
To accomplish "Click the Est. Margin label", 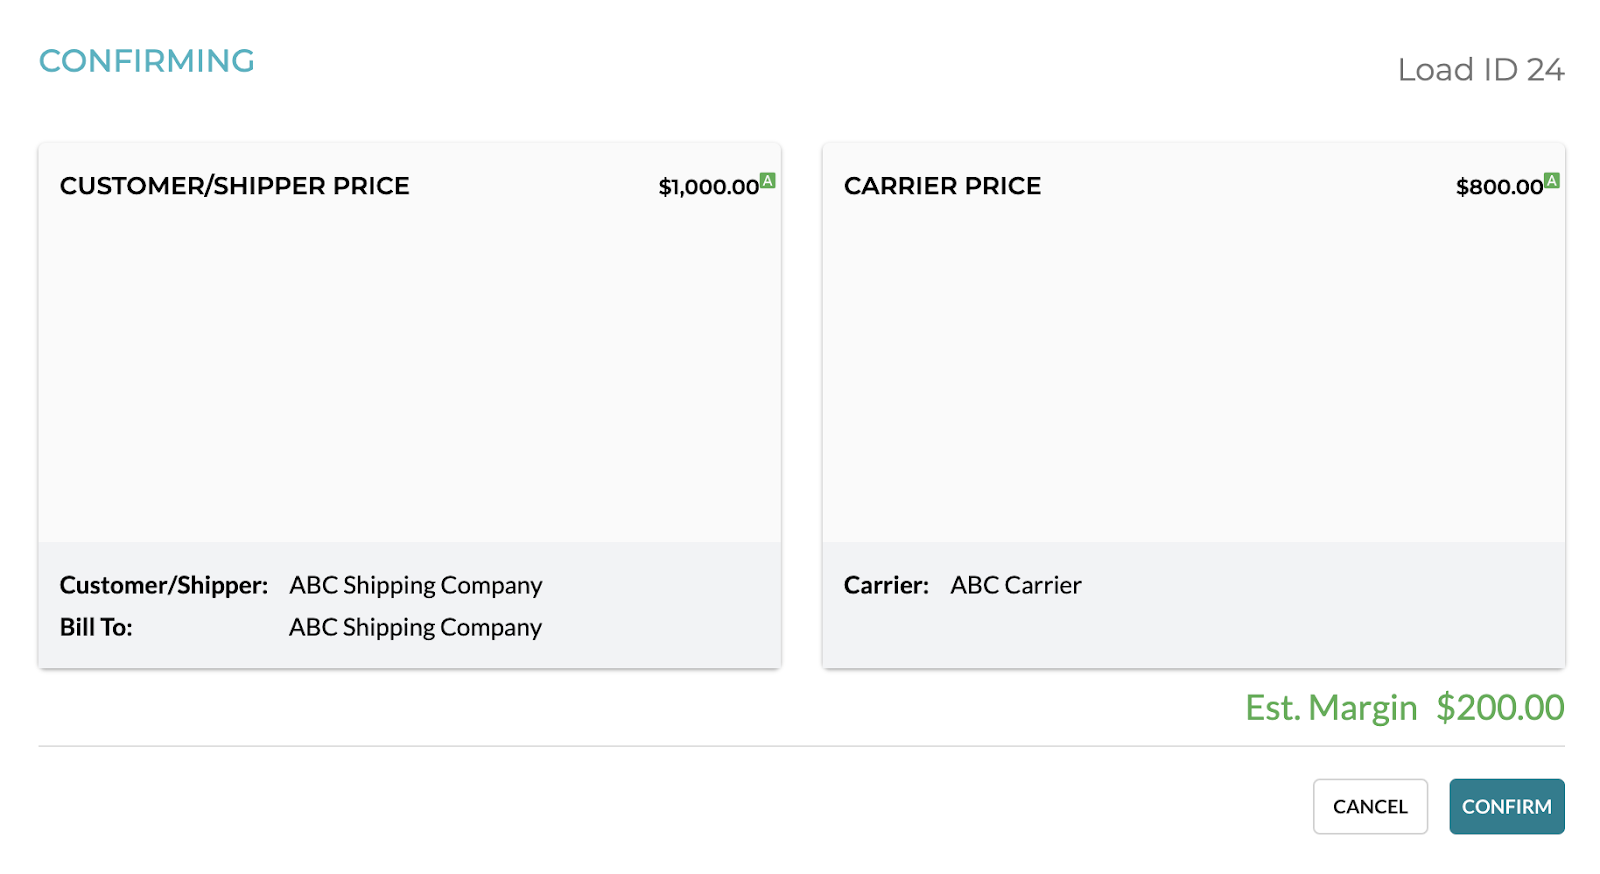I will pyautogui.click(x=1331, y=708).
